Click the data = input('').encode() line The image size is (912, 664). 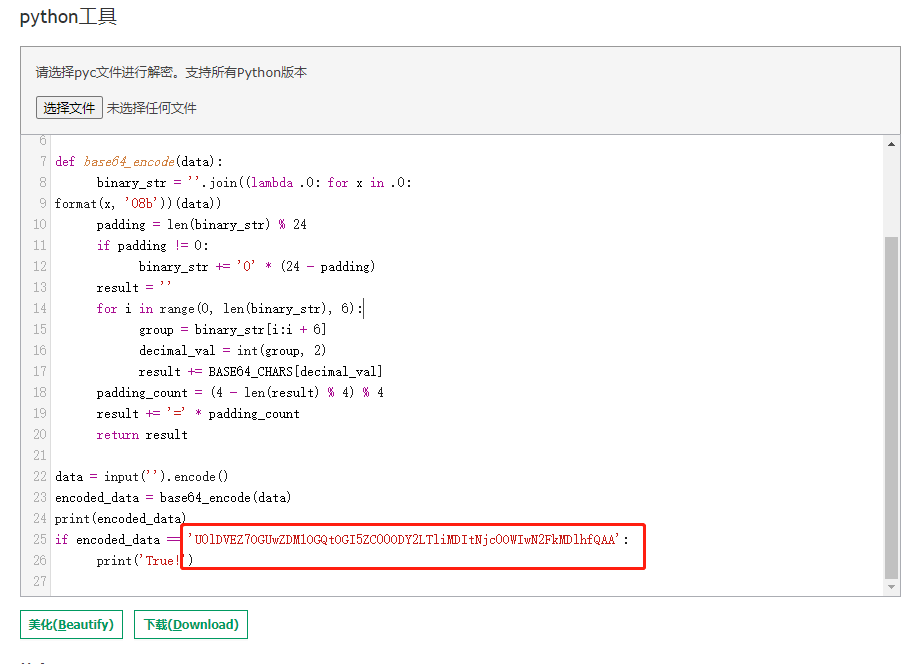[x=141, y=476]
